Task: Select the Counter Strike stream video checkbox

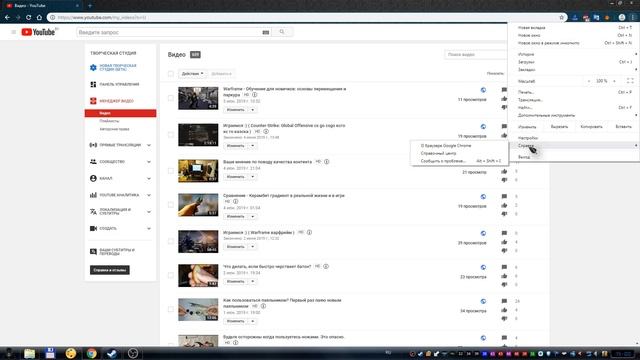Action: point(171,135)
